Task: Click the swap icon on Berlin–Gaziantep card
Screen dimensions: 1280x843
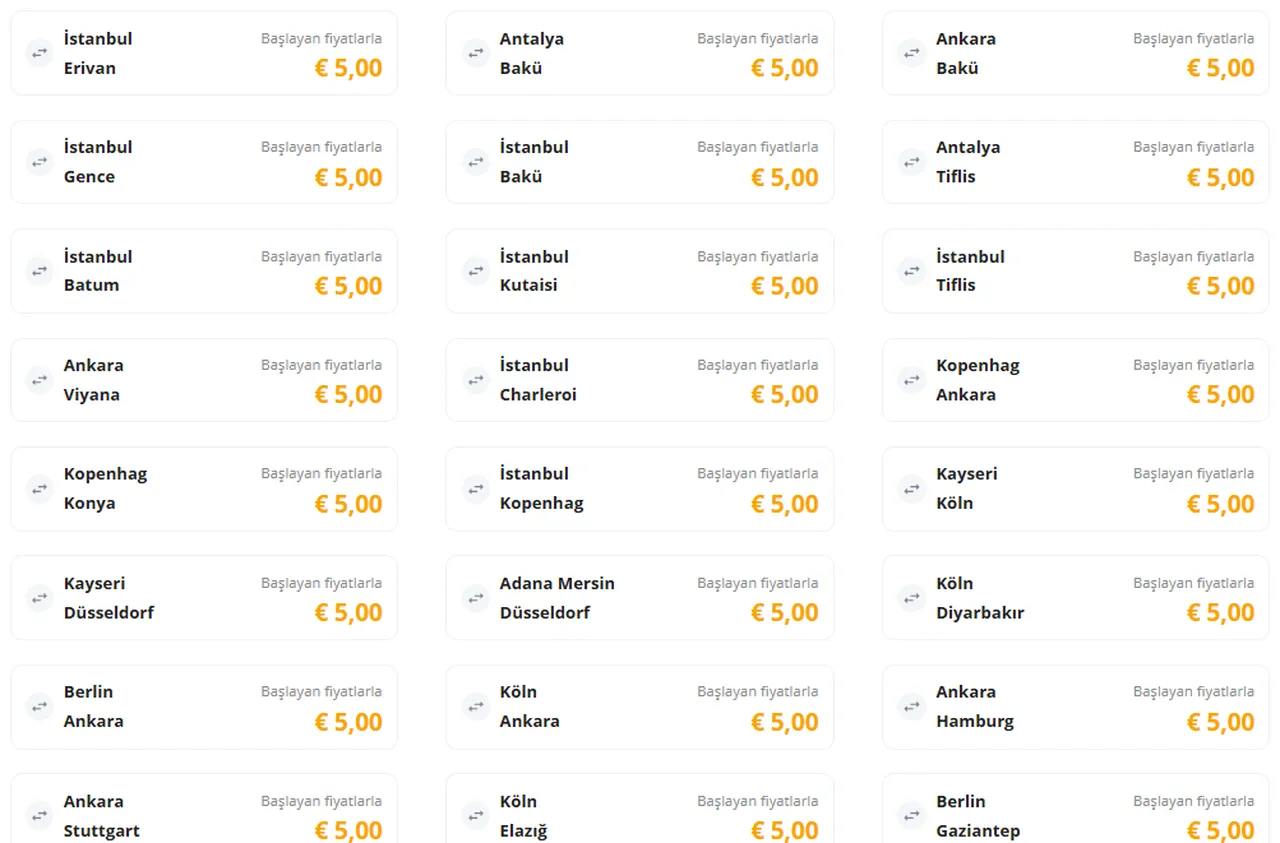Action: pos(911,816)
